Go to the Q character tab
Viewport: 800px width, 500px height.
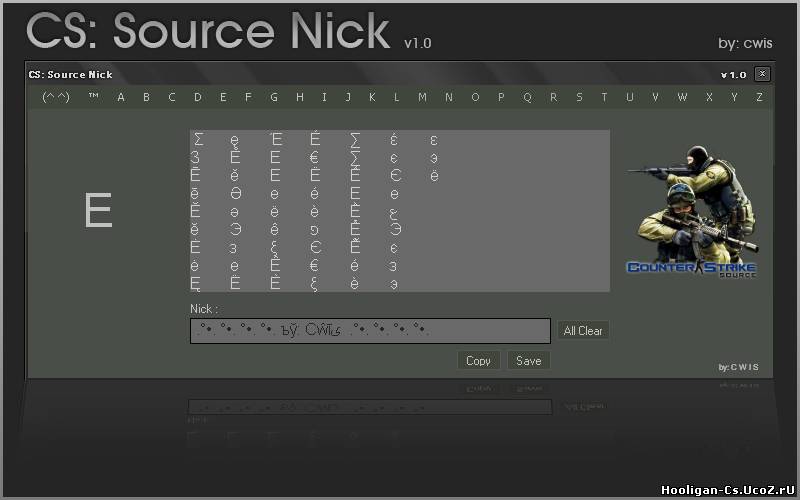pos(528,97)
